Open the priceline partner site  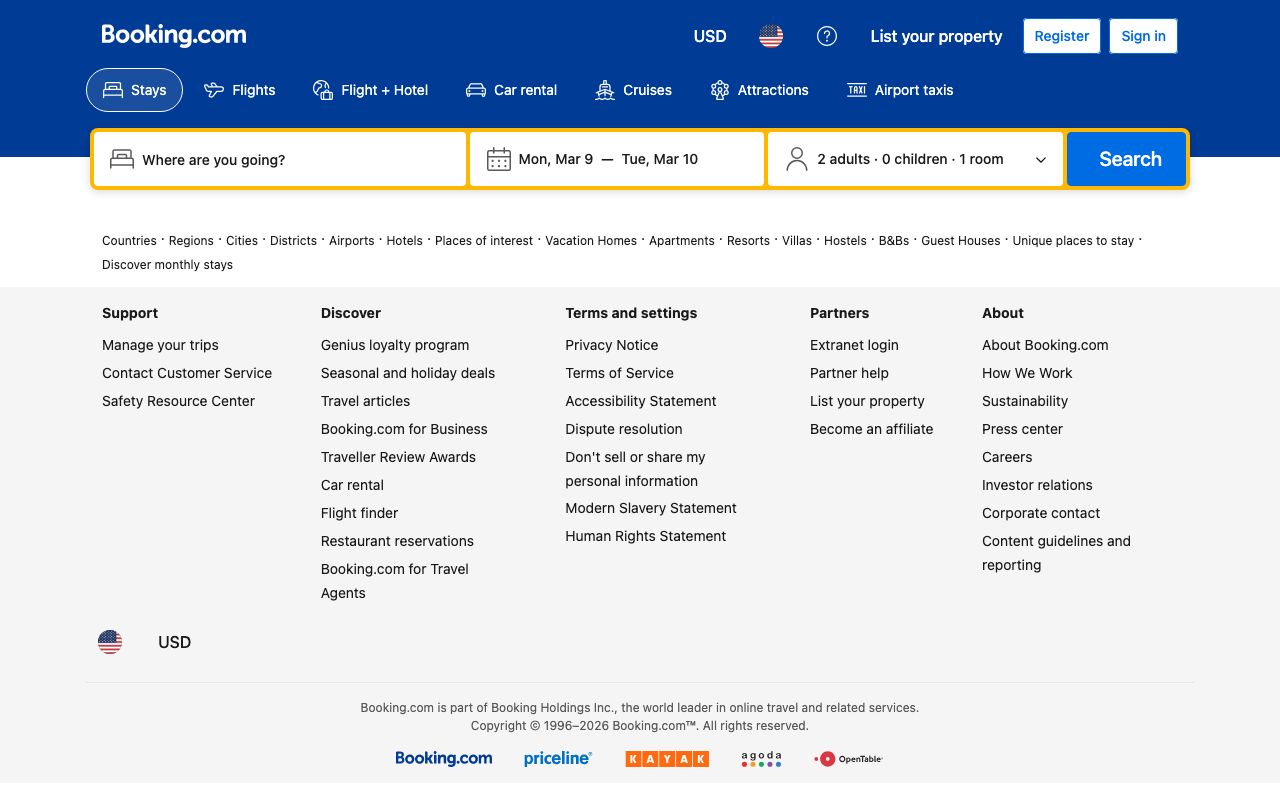pos(557,758)
